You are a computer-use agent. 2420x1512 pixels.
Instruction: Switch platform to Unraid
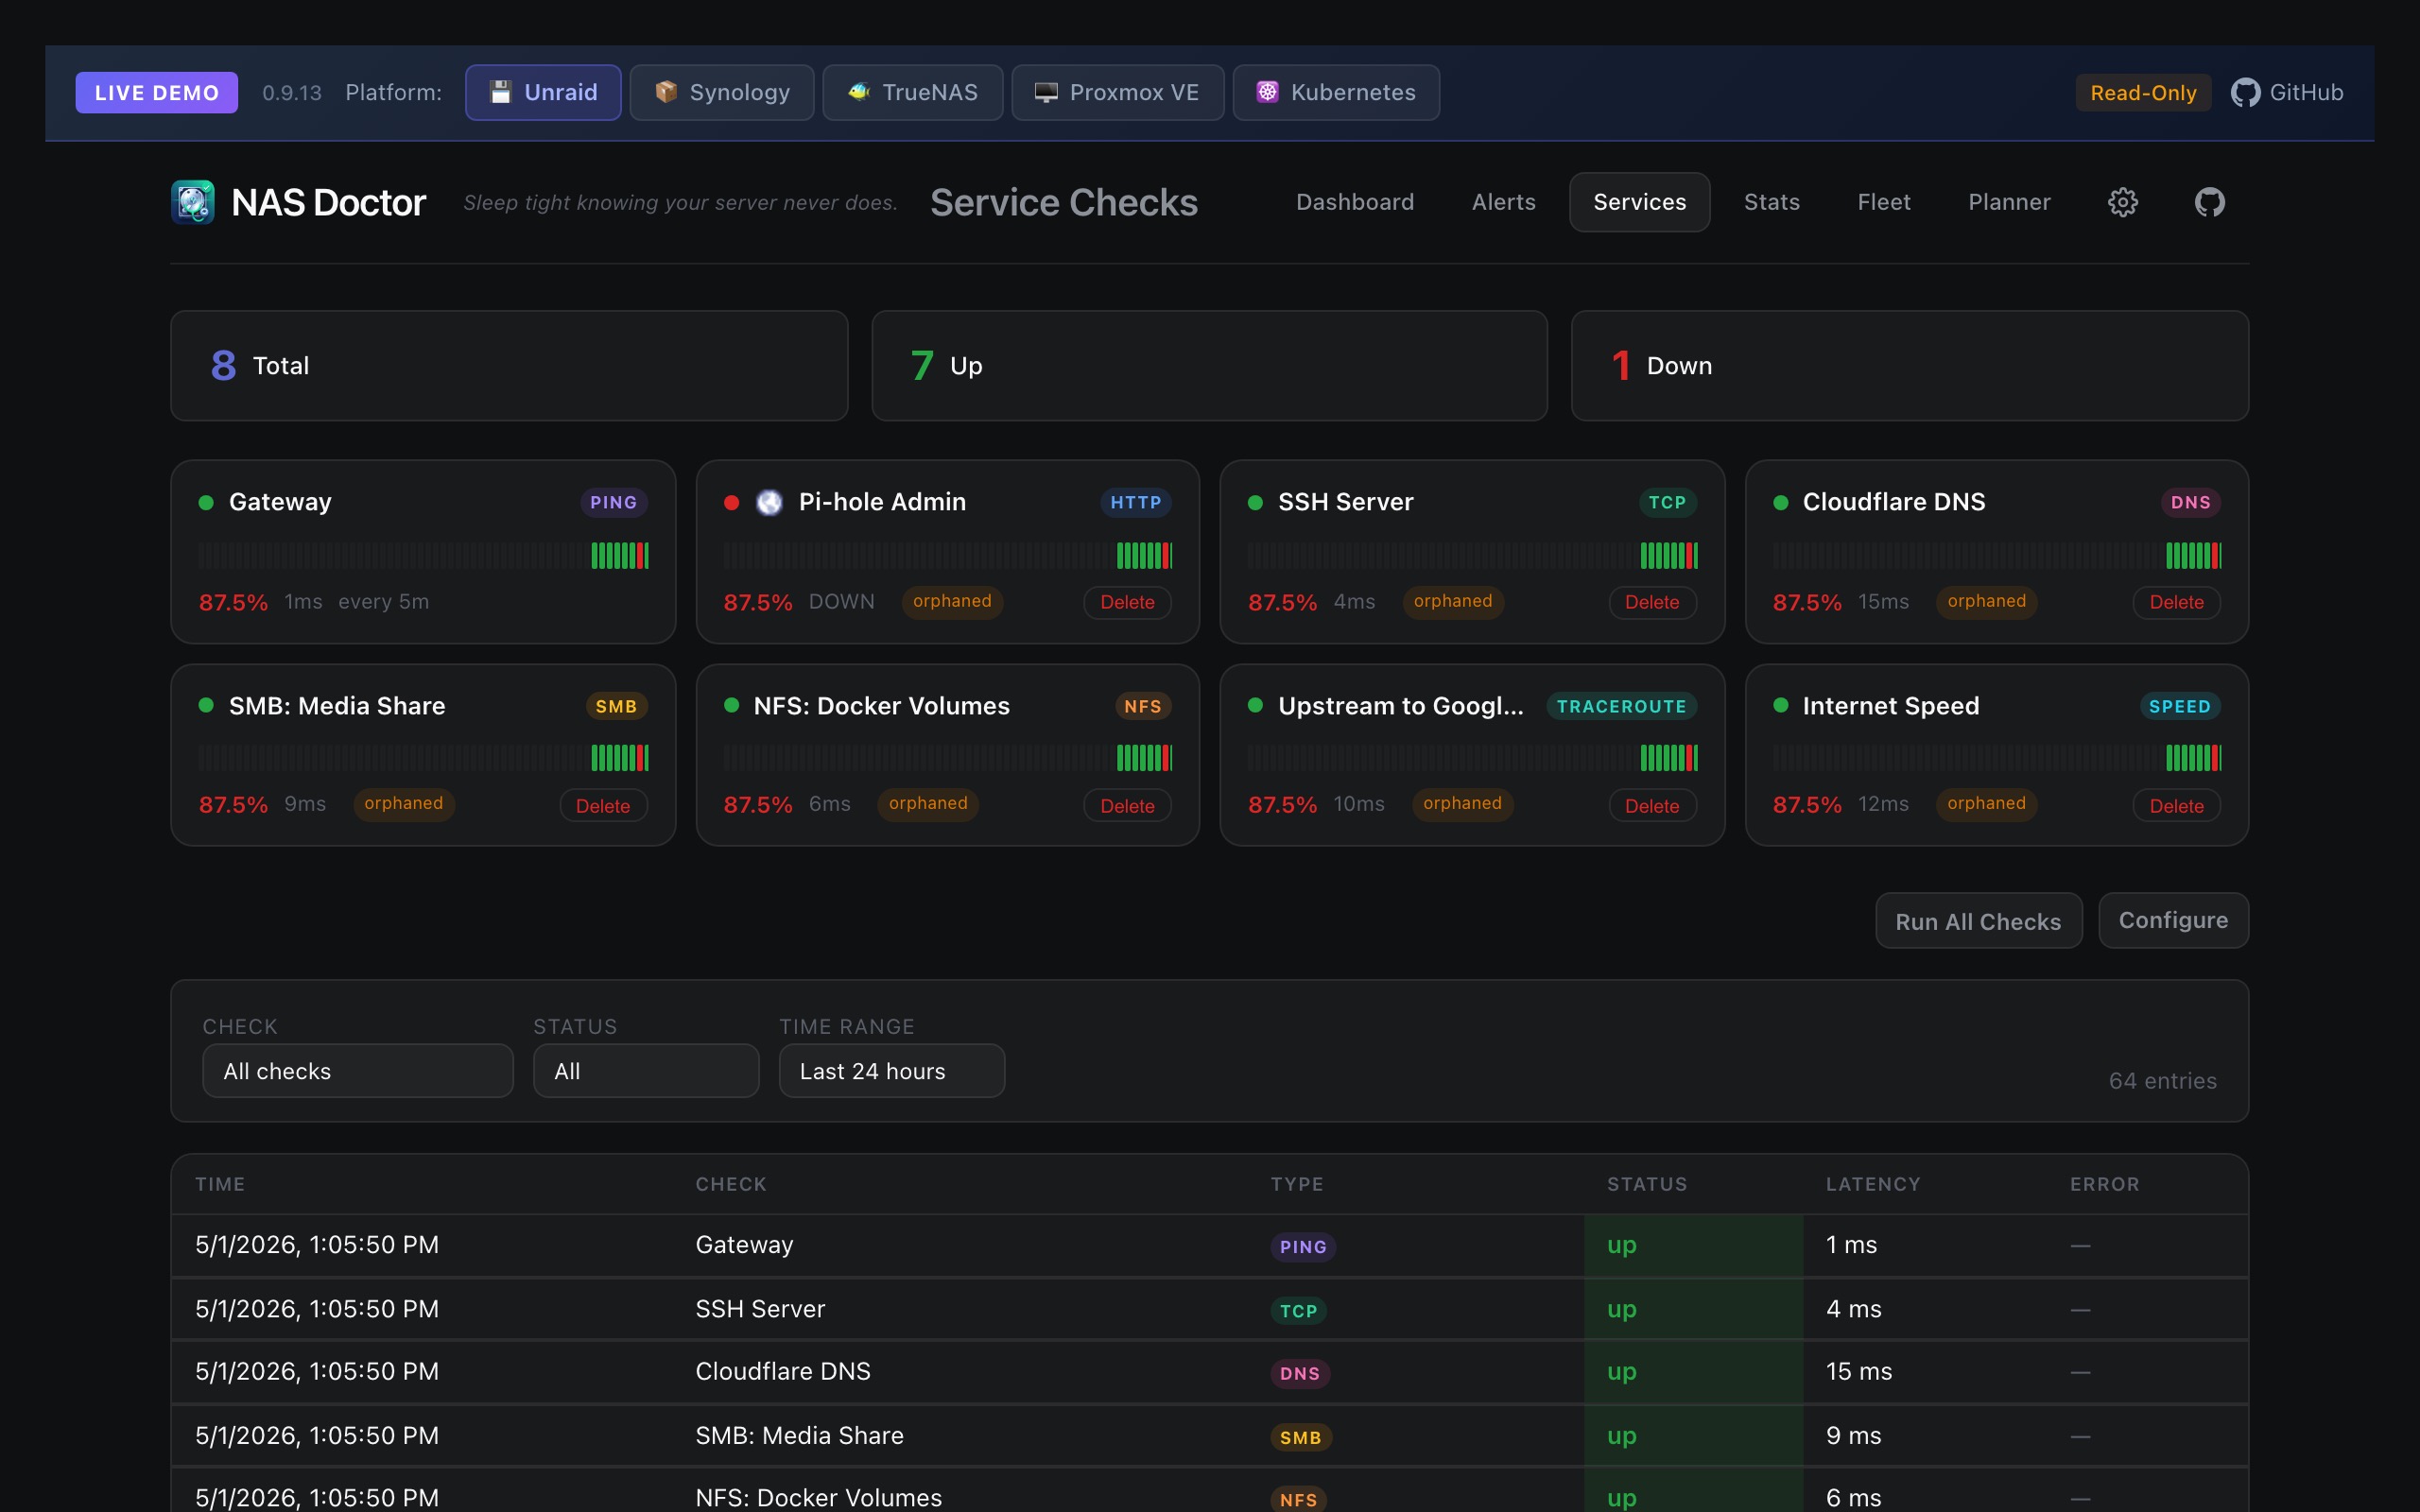[543, 92]
